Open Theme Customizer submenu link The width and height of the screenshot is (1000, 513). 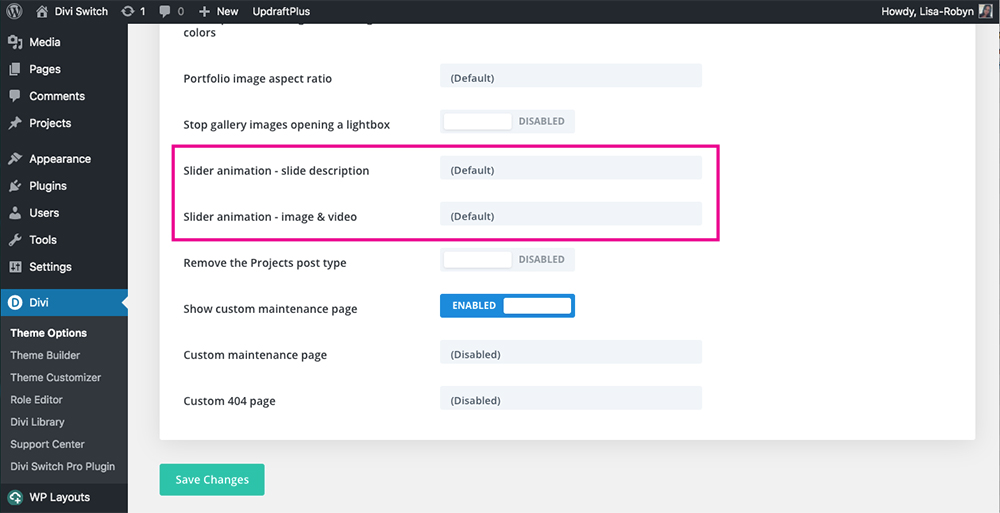coord(55,378)
